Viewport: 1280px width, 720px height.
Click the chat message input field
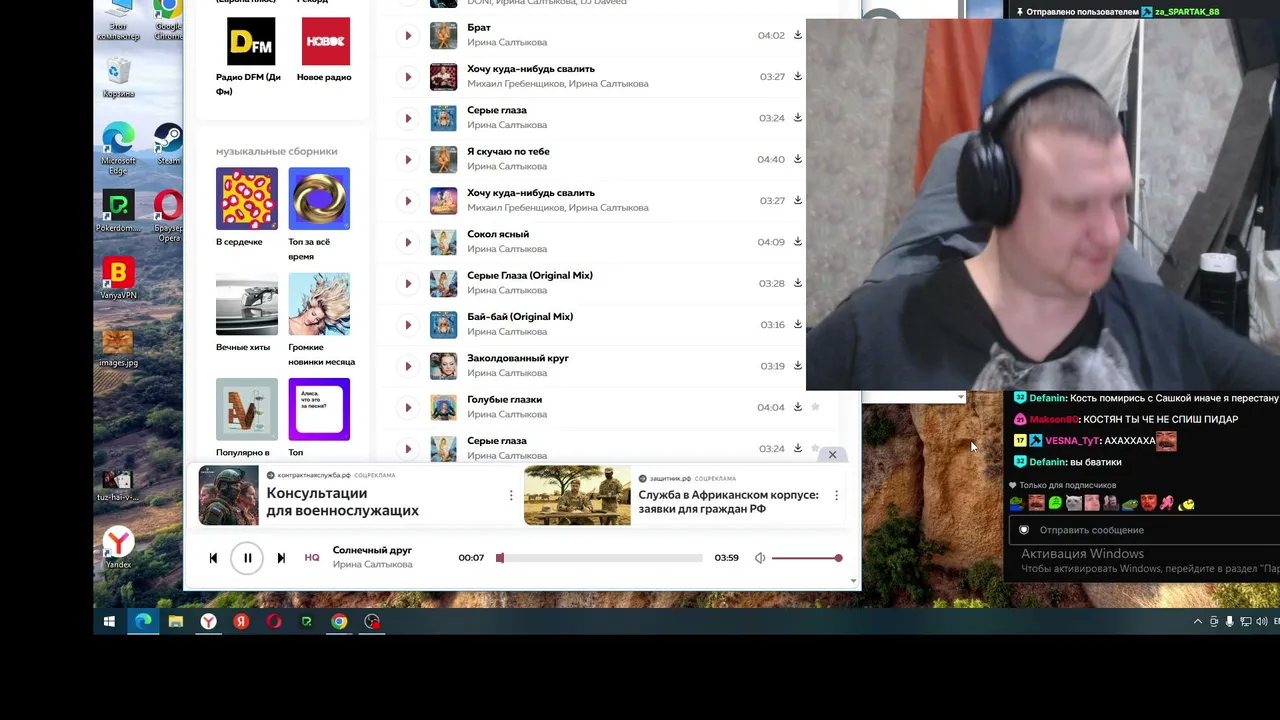1145,530
